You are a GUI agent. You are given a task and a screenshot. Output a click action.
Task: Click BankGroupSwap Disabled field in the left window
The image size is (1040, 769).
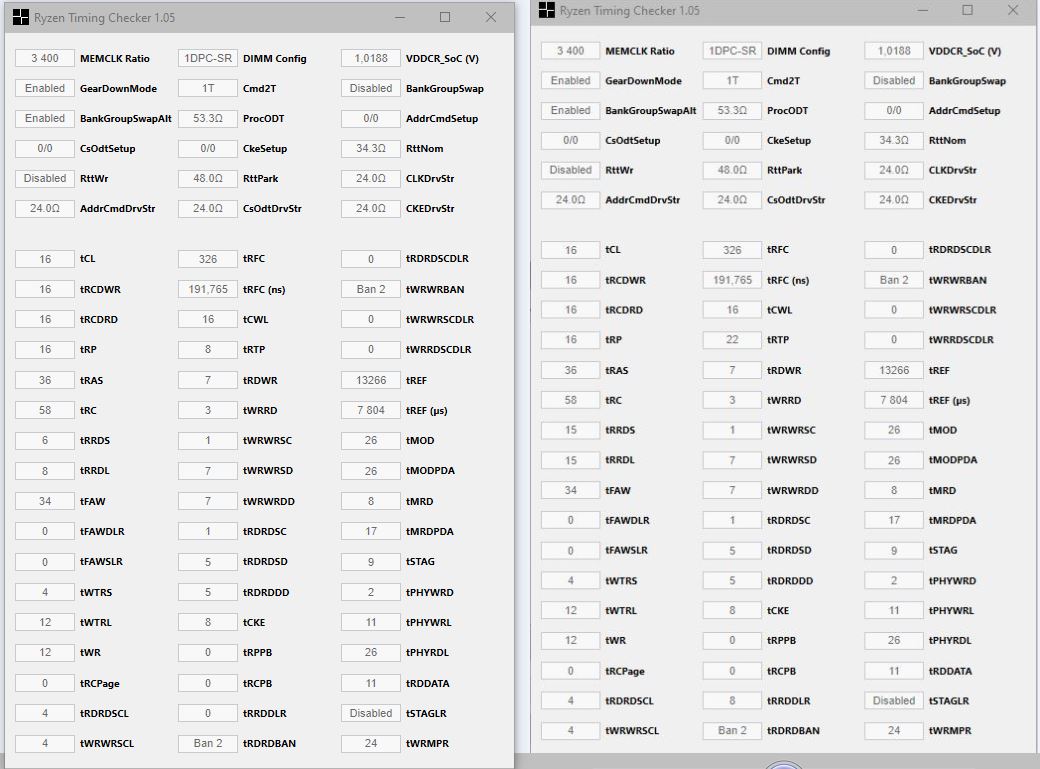(x=371, y=88)
